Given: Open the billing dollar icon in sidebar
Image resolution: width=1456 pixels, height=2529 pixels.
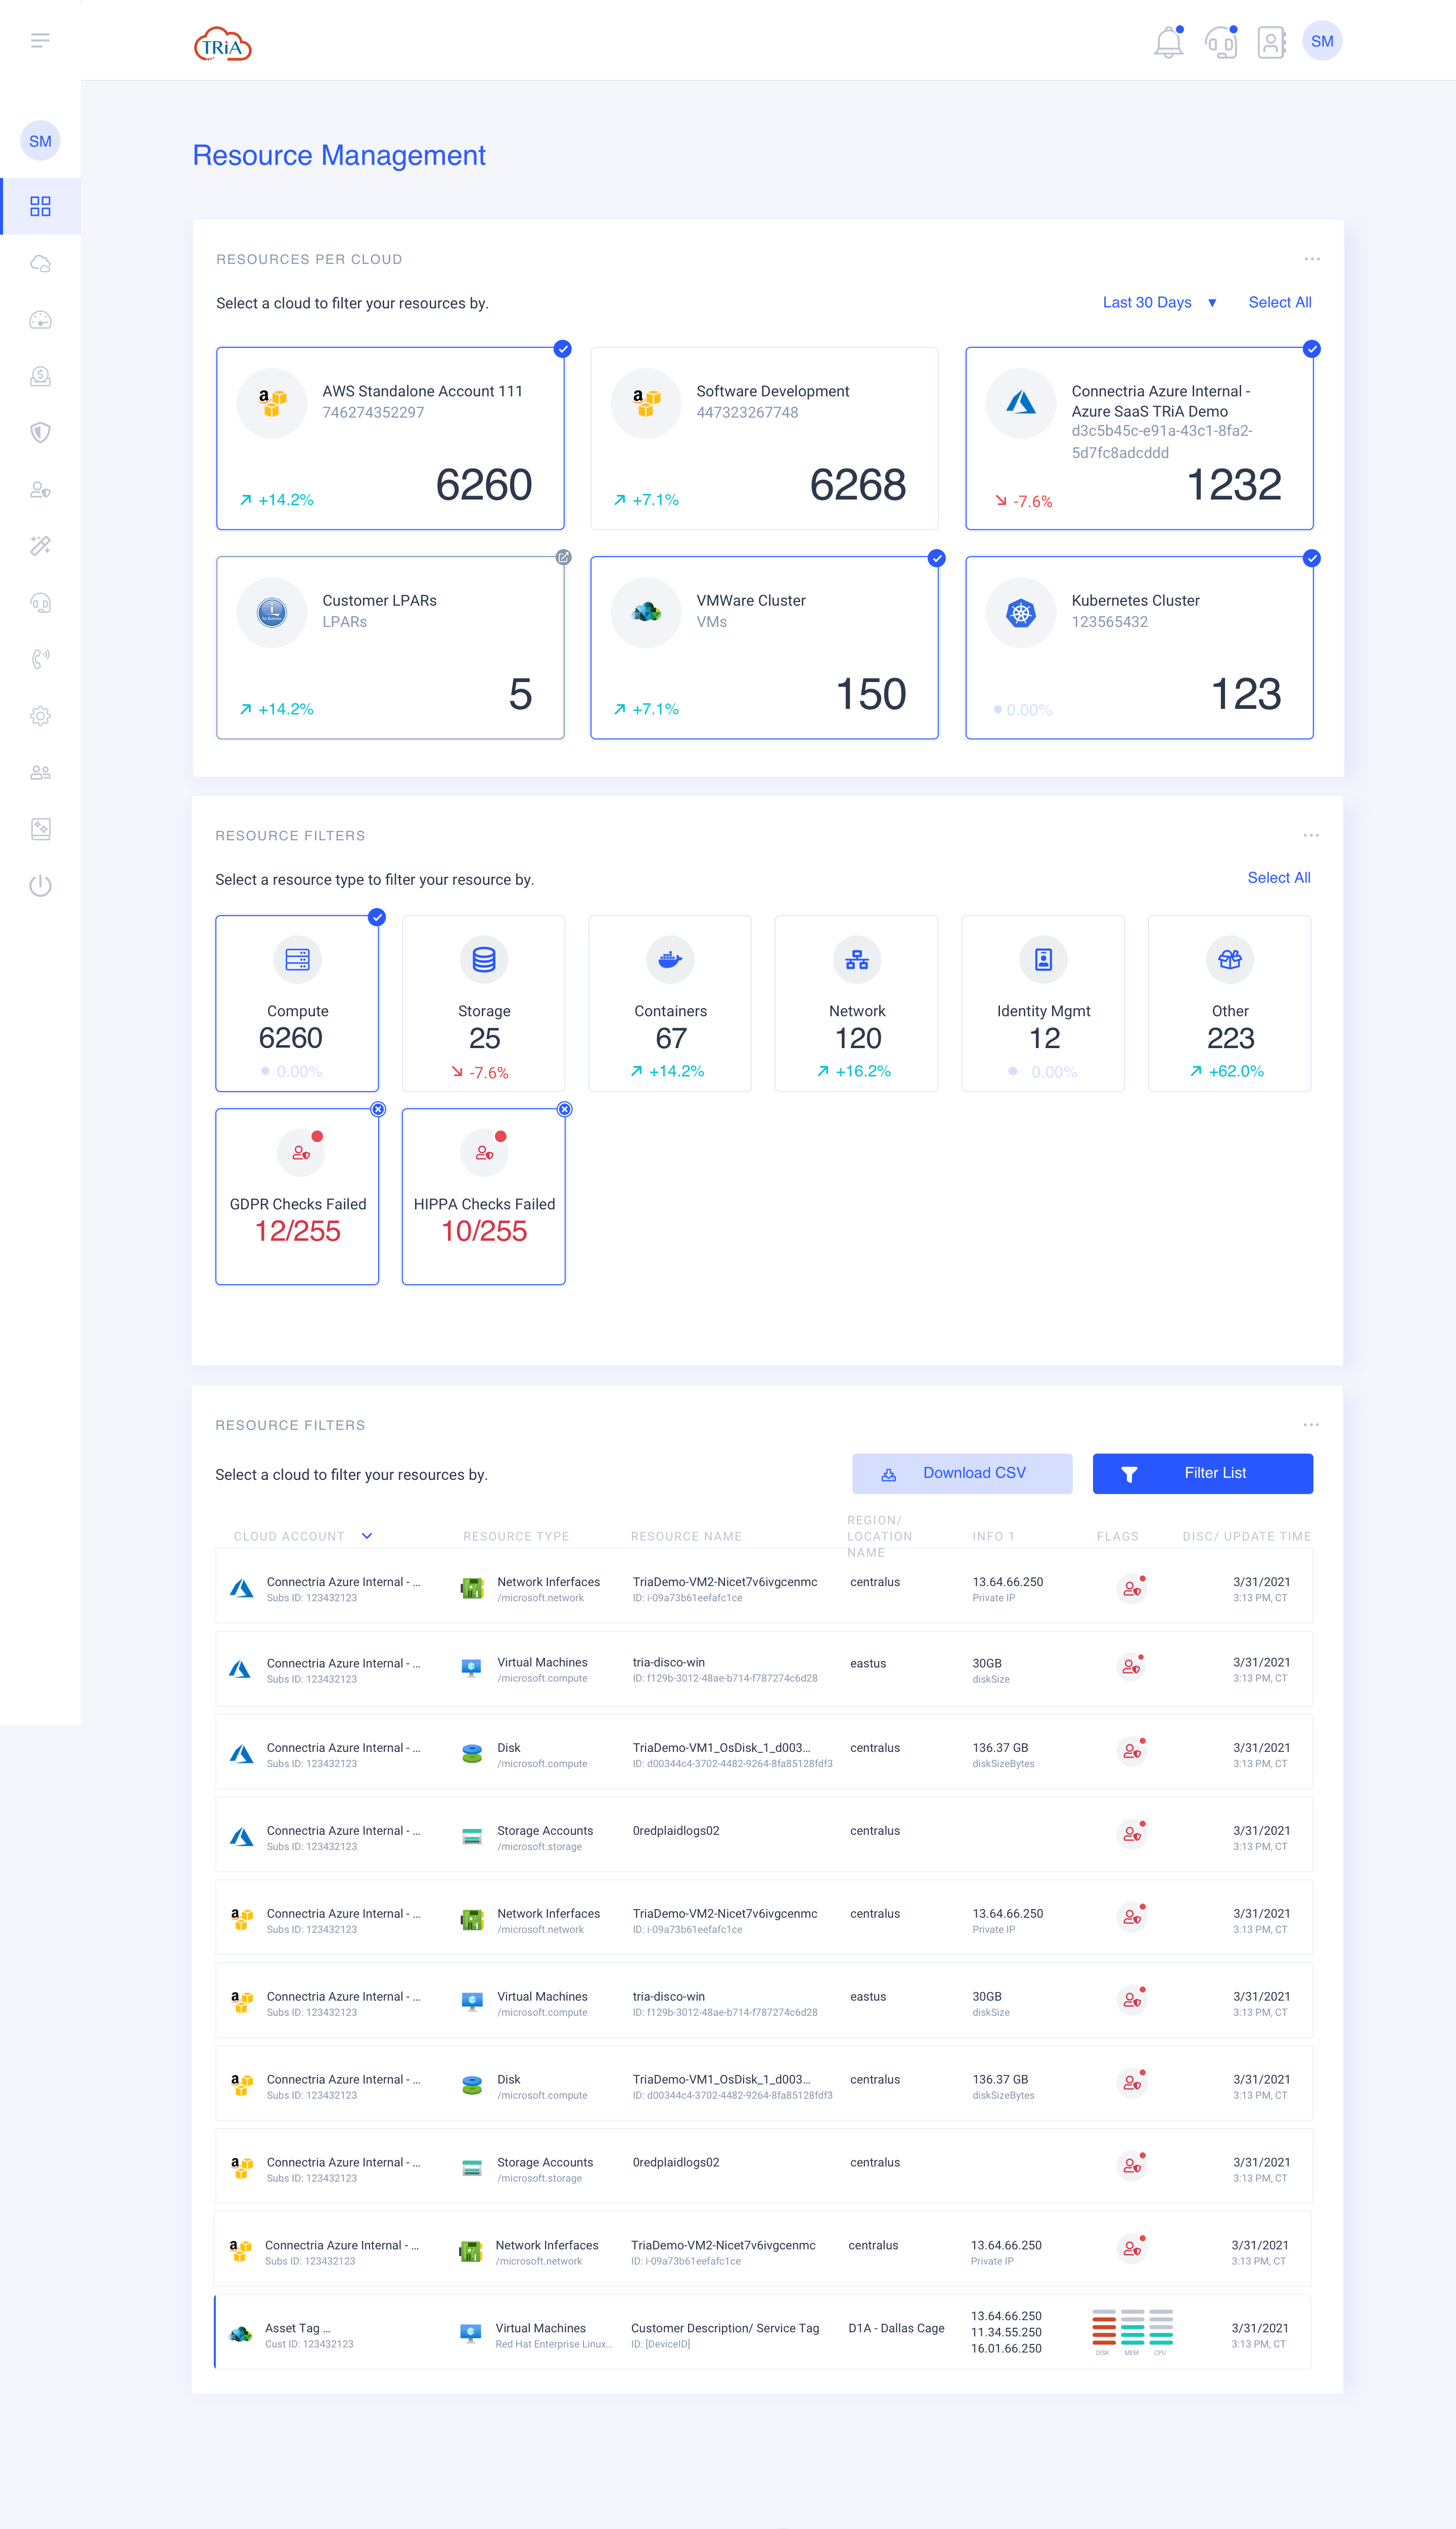Looking at the screenshot, I should click(x=40, y=376).
